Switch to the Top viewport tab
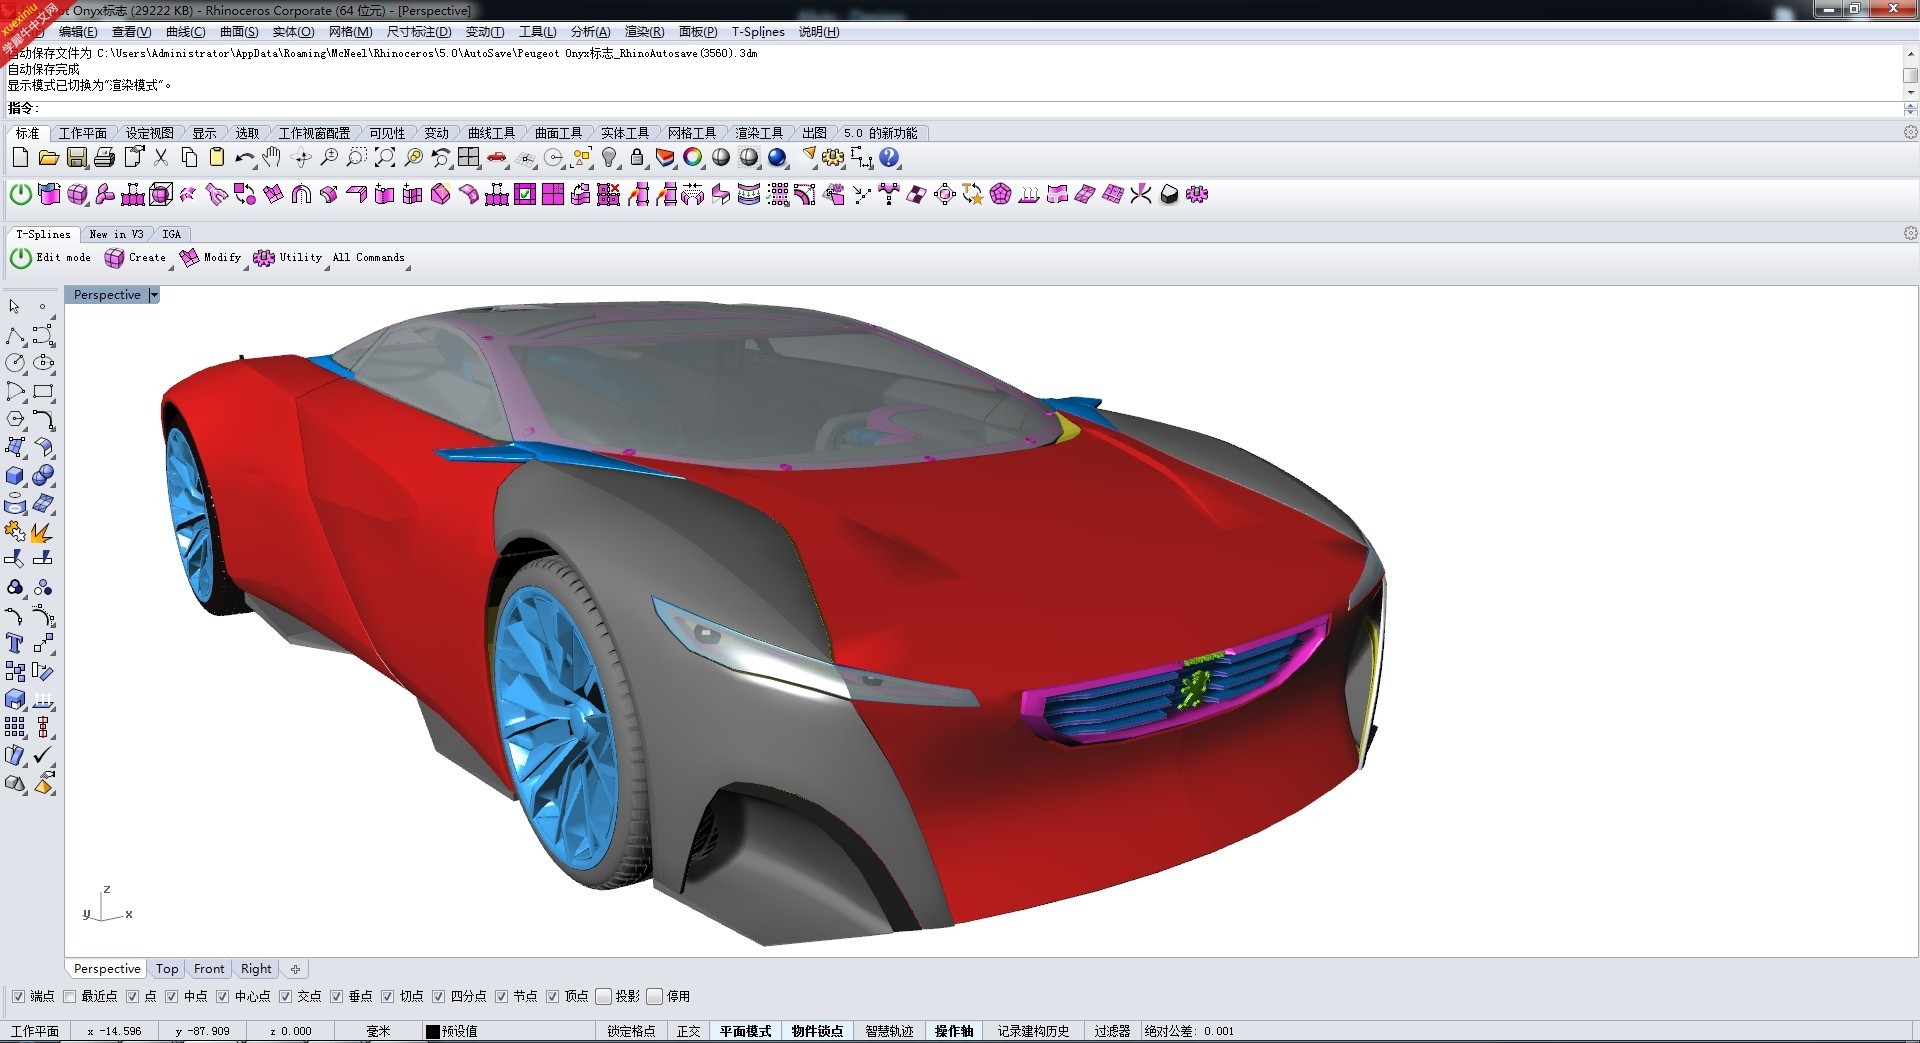The height and width of the screenshot is (1043, 1920). [x=167, y=969]
